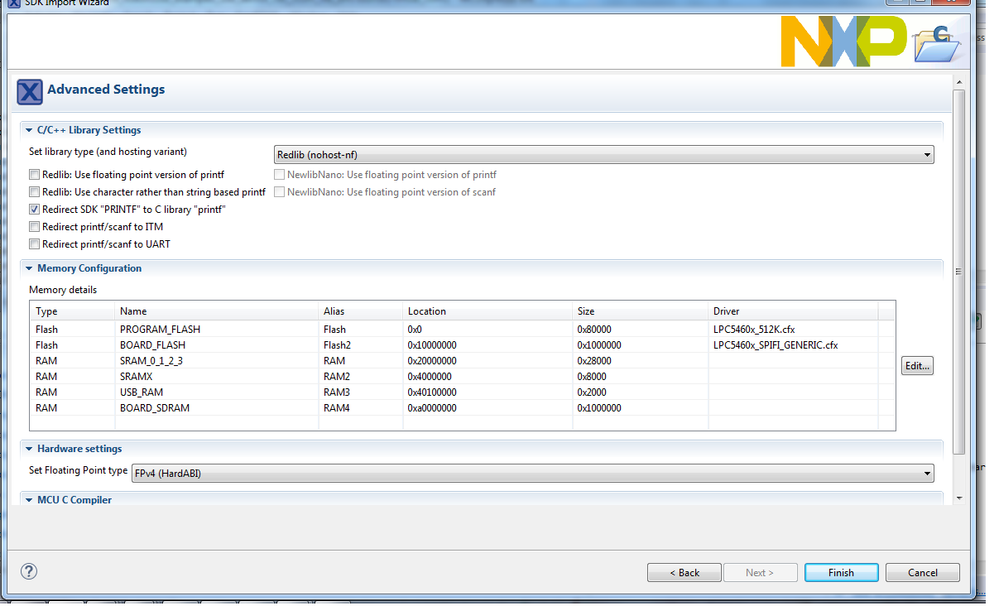Collapse the C/C++ Library Settings section
Screen dimensions: 999x607
click(x=29, y=130)
